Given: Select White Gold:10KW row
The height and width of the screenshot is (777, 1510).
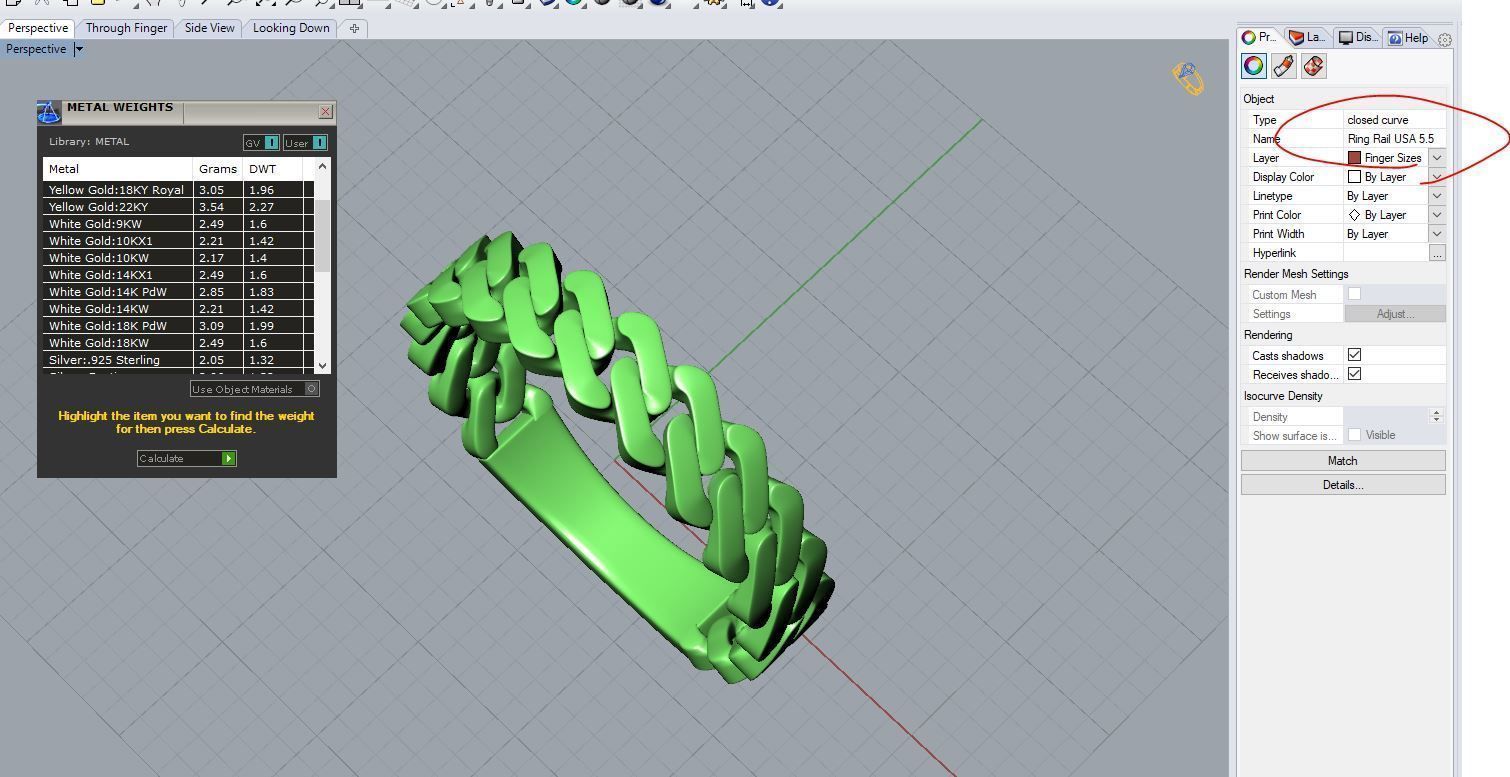Looking at the screenshot, I should tap(178, 258).
